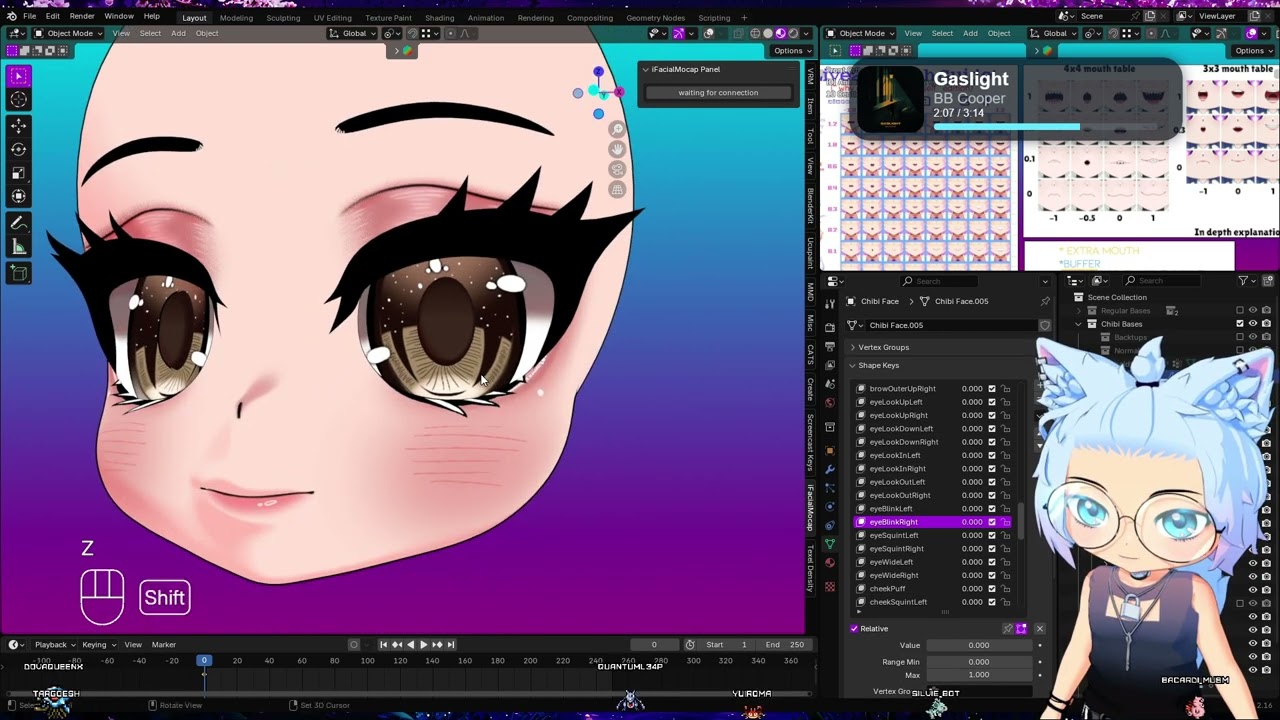Expand Regular Bases collection in outliner
1280x720 pixels.
coord(1079,311)
